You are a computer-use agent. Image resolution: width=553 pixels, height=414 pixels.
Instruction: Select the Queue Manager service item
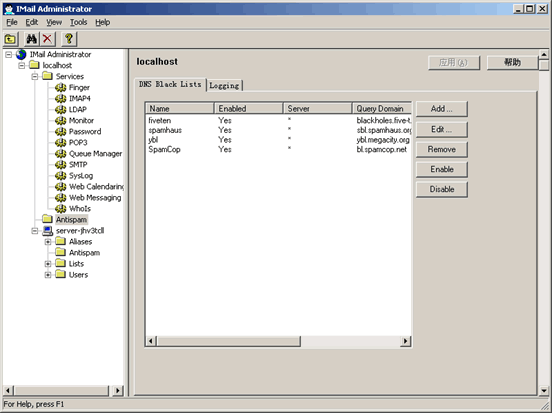click(95, 154)
